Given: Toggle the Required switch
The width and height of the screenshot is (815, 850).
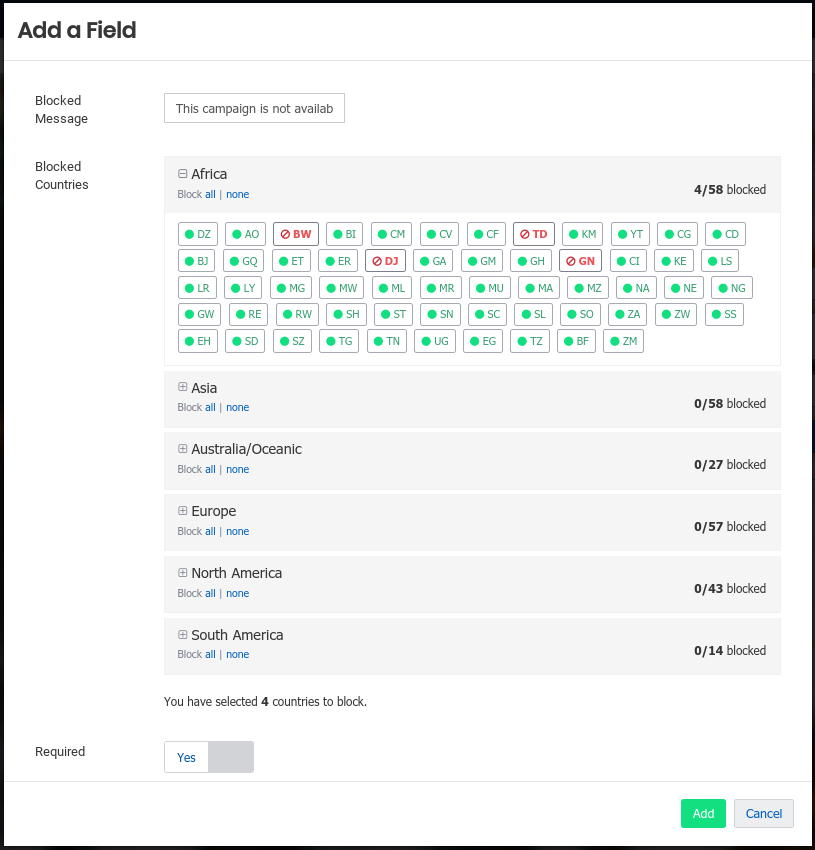Looking at the screenshot, I should 209,757.
